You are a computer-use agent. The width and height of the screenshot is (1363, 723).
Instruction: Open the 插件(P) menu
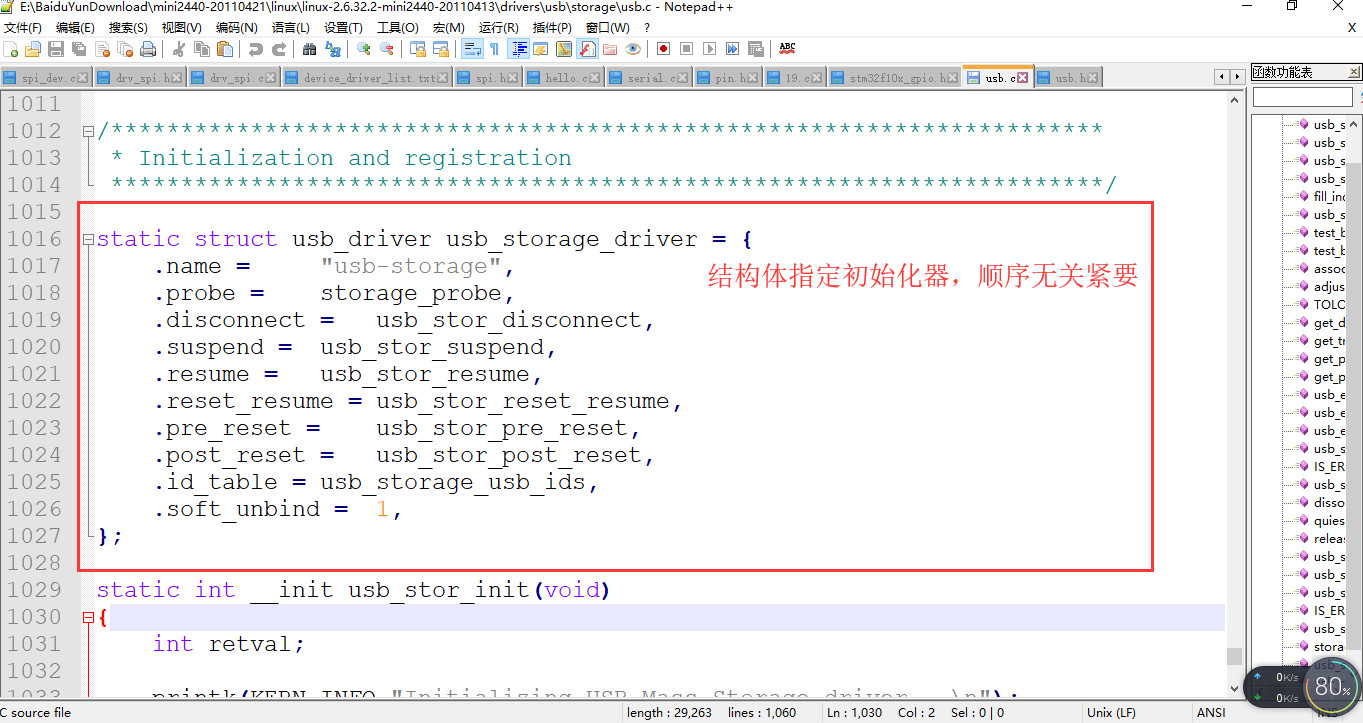click(552, 28)
